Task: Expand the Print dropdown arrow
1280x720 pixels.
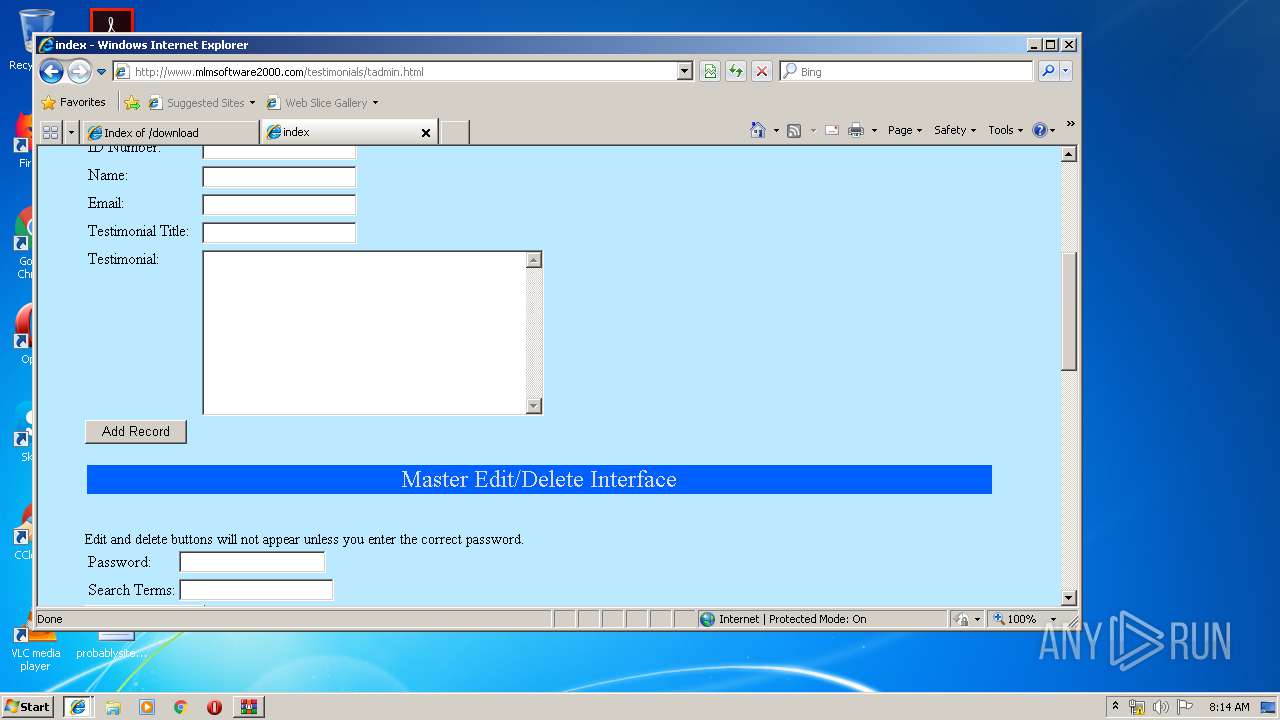Action: click(874, 130)
